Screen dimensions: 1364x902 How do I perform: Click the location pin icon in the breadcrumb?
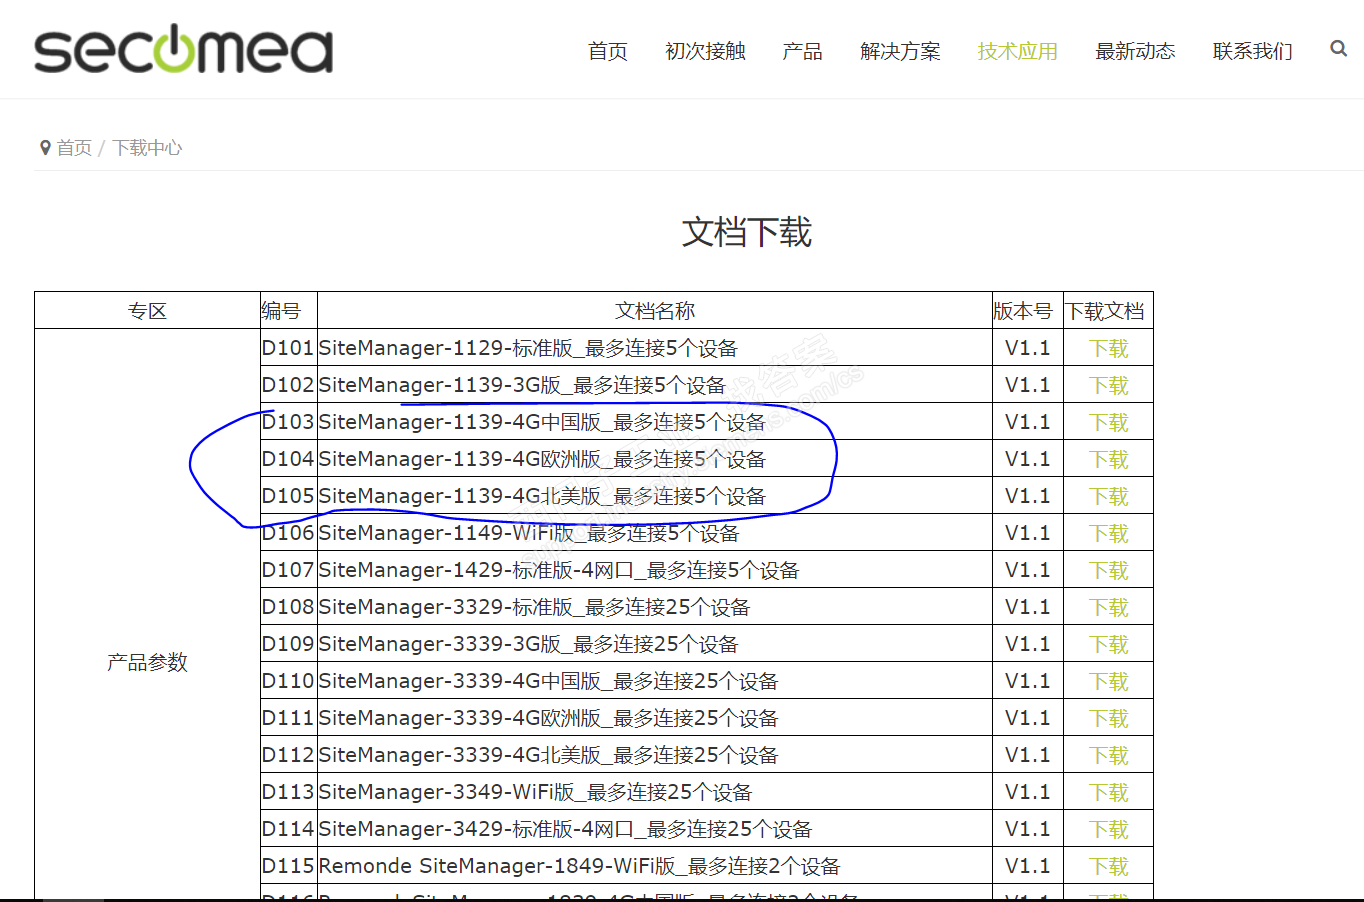click(45, 148)
